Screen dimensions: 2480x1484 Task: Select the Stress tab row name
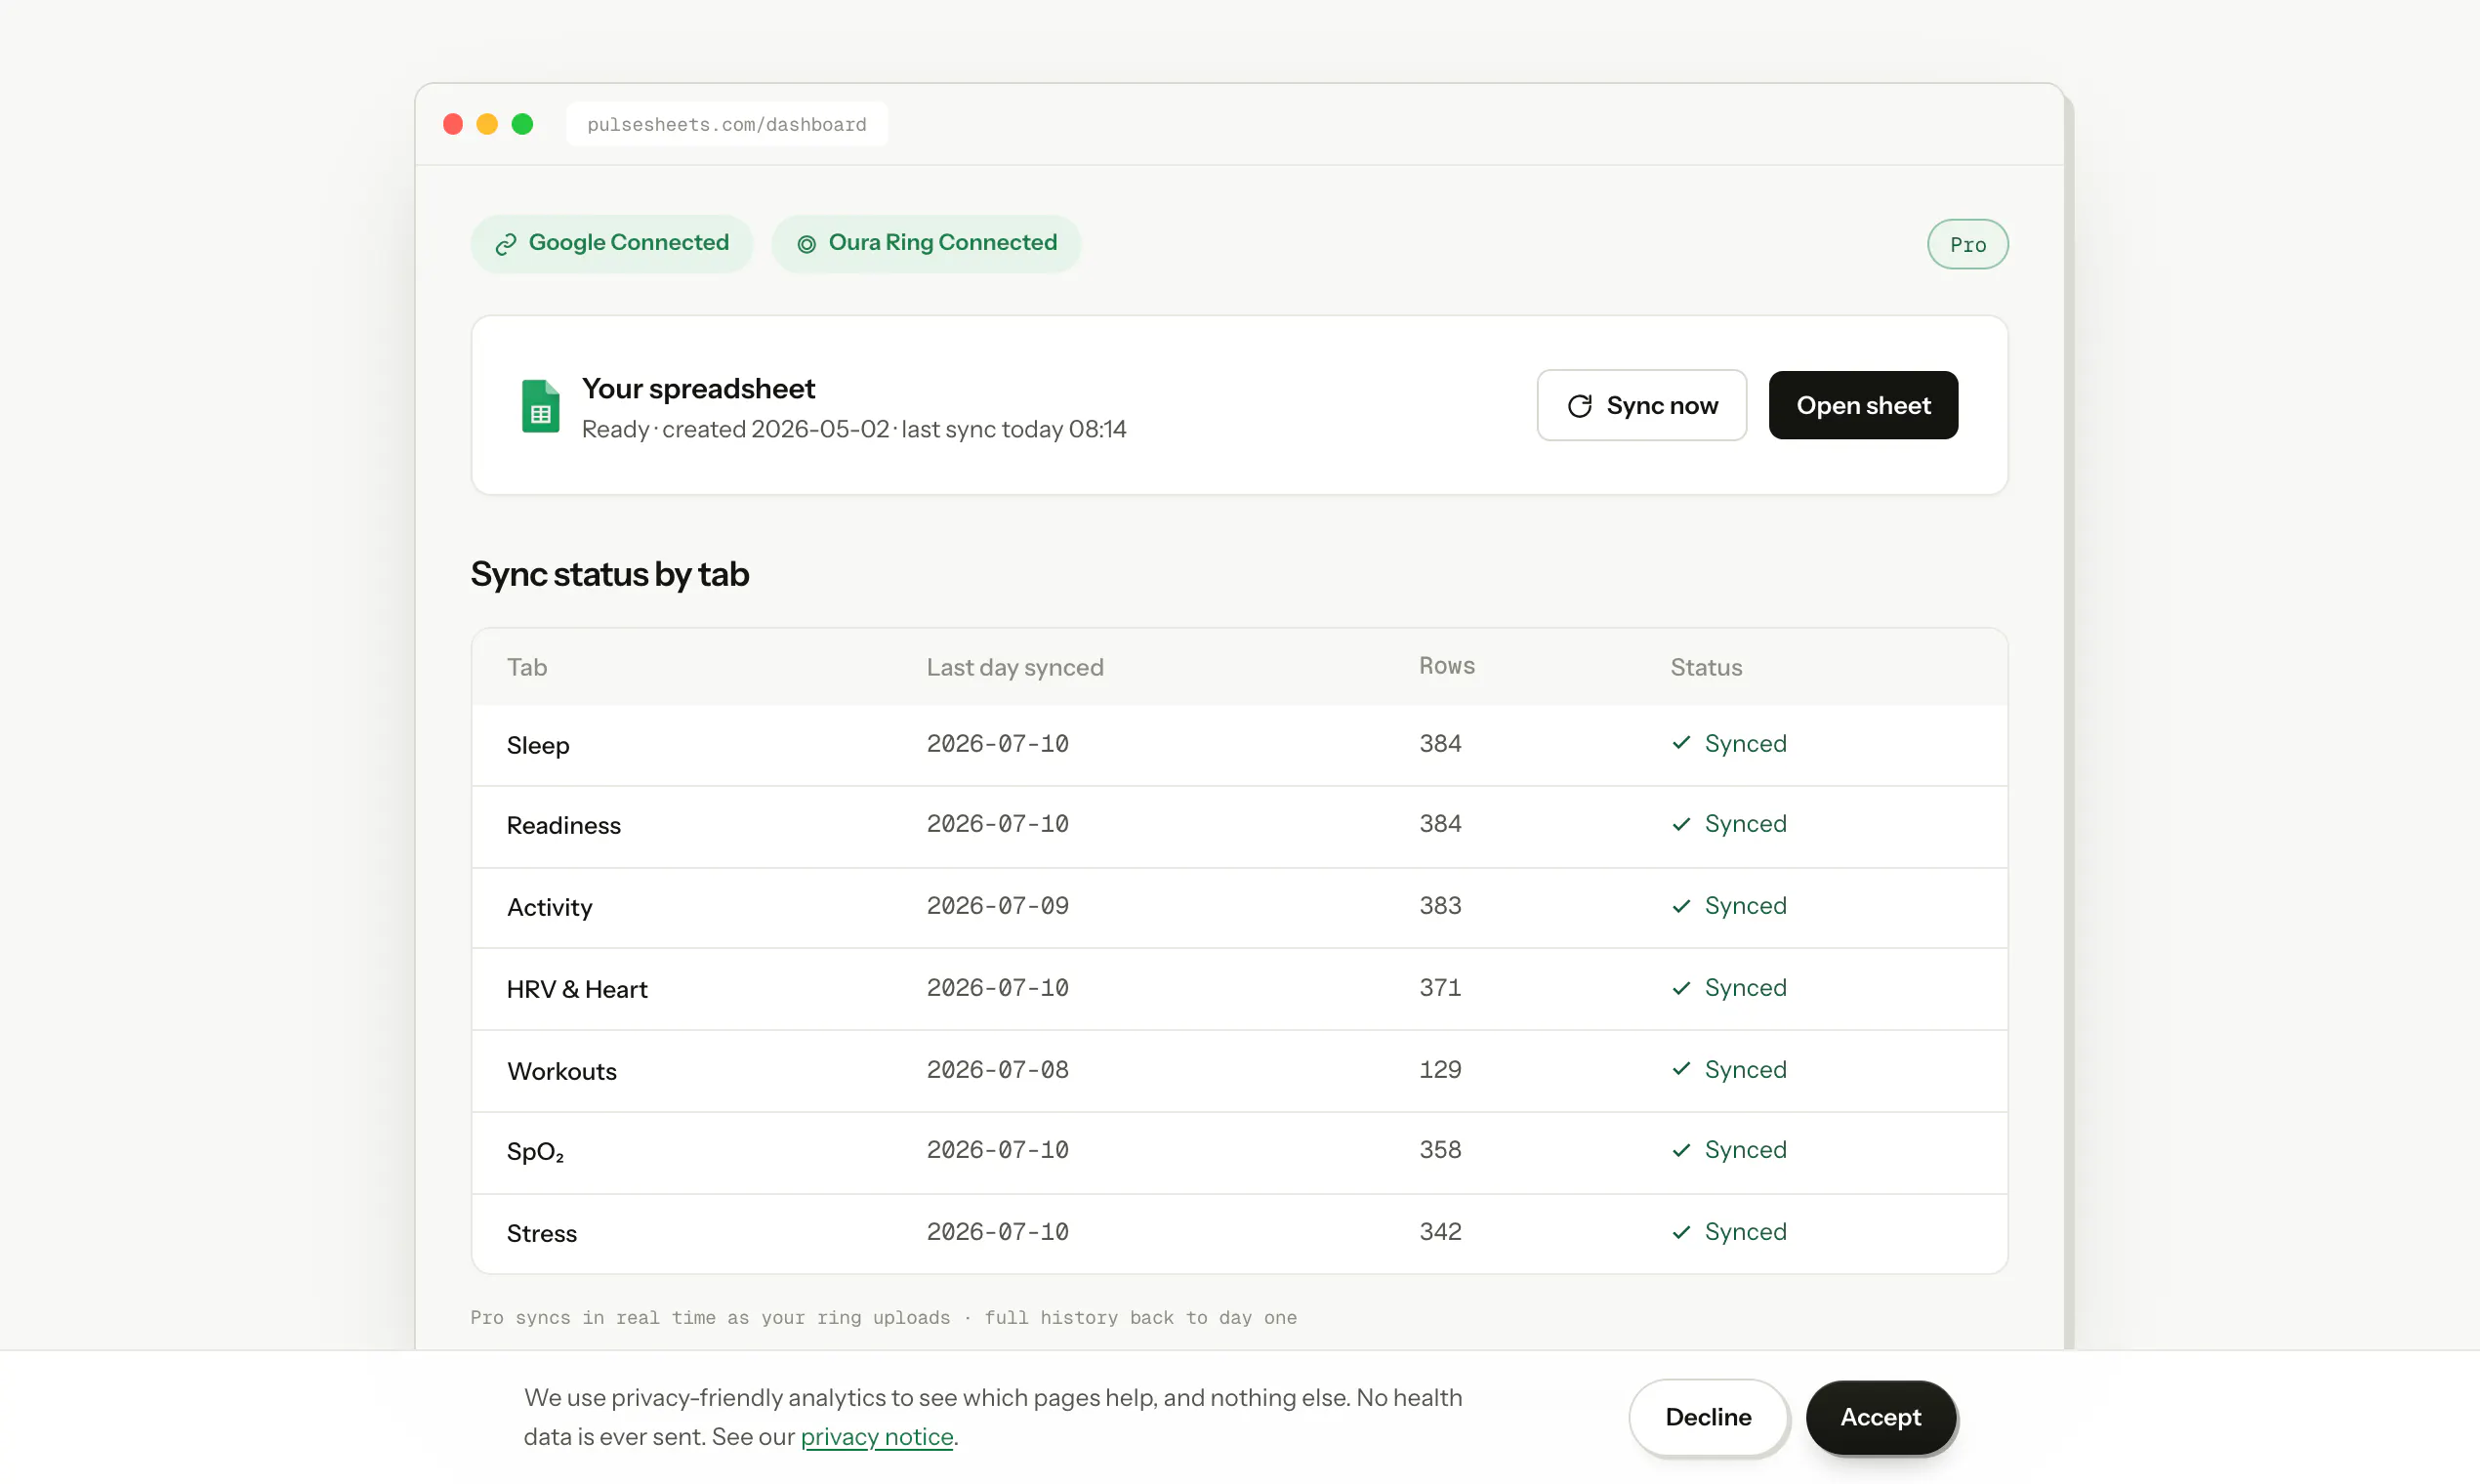coord(541,1233)
